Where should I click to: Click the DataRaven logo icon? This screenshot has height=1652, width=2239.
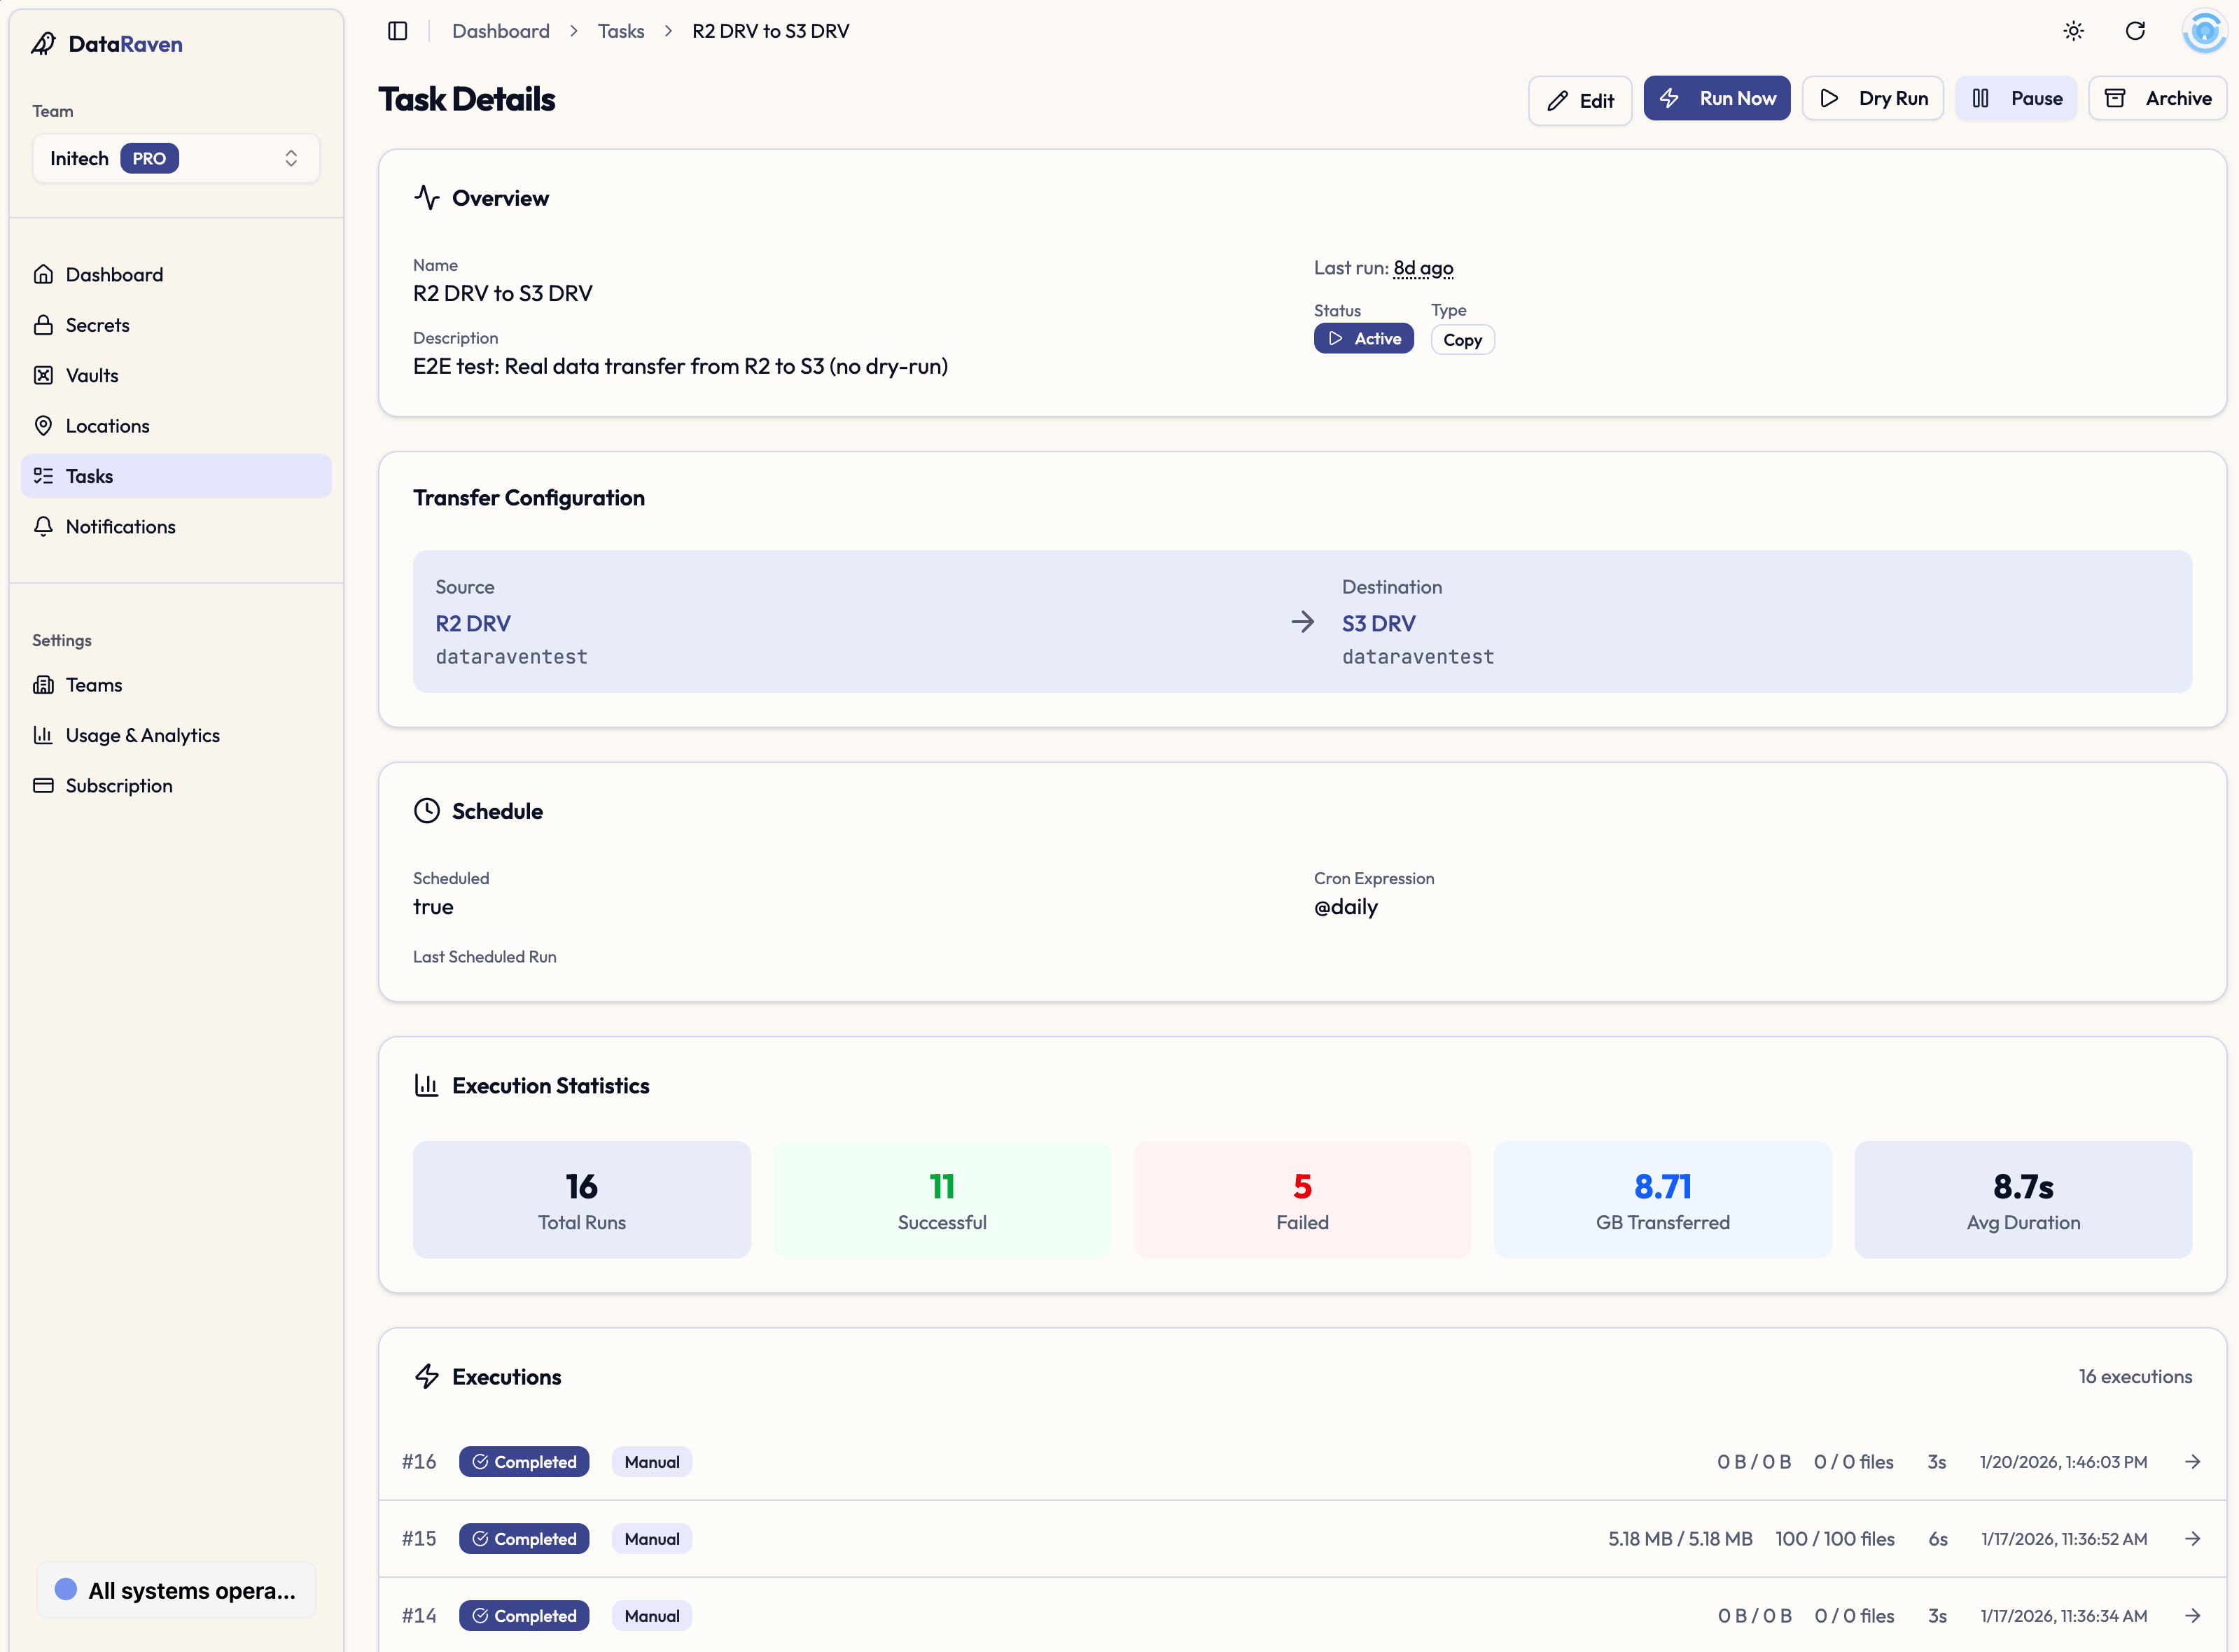pyautogui.click(x=43, y=44)
